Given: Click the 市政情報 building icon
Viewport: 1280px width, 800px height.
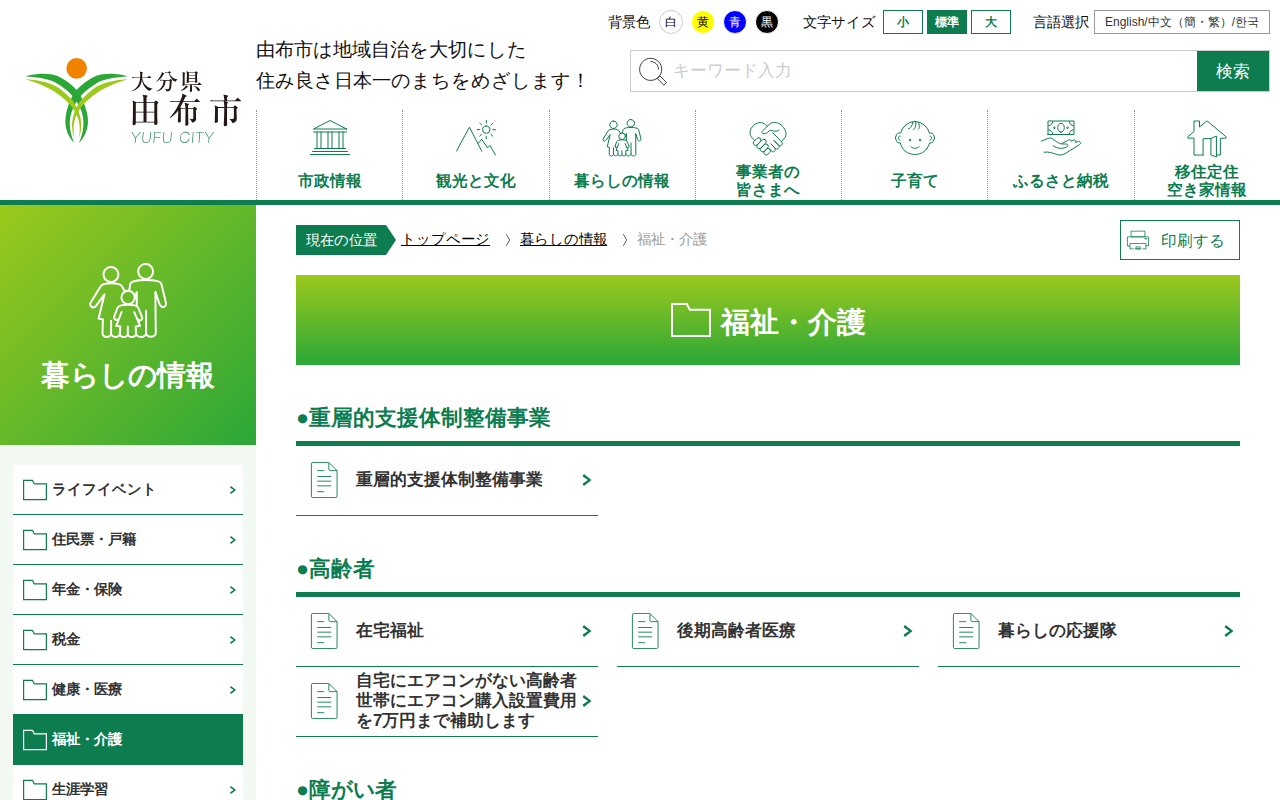Looking at the screenshot, I should [329, 138].
